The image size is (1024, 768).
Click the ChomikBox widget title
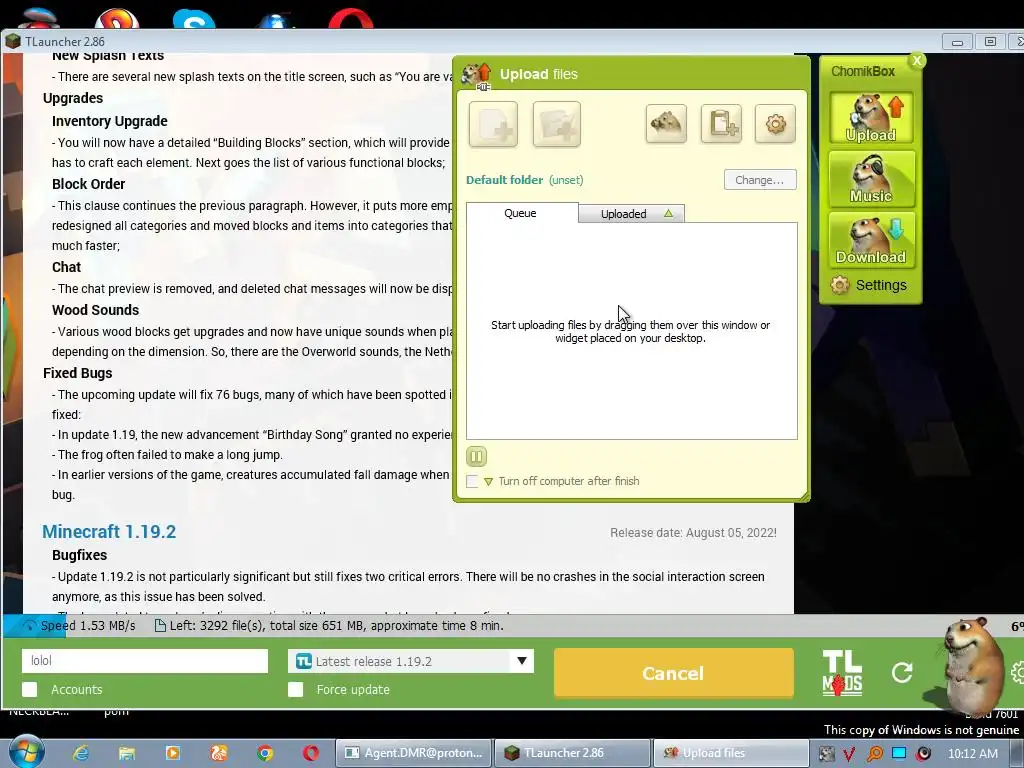coord(863,71)
